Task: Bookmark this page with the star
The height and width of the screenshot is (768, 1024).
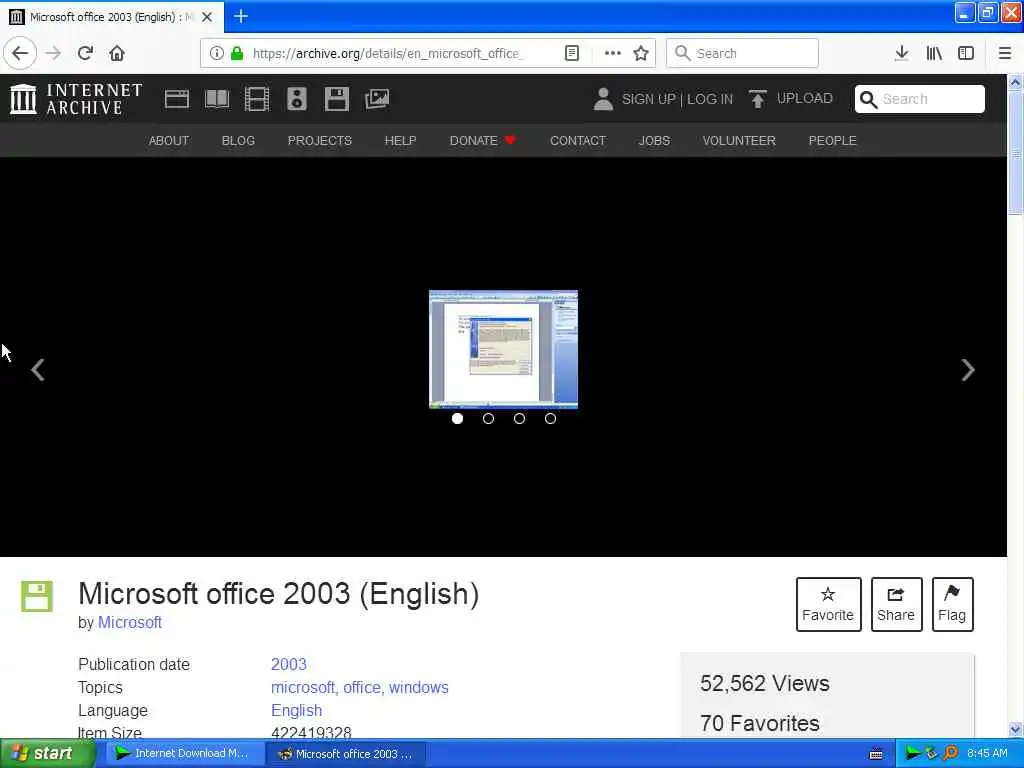Action: pos(641,54)
